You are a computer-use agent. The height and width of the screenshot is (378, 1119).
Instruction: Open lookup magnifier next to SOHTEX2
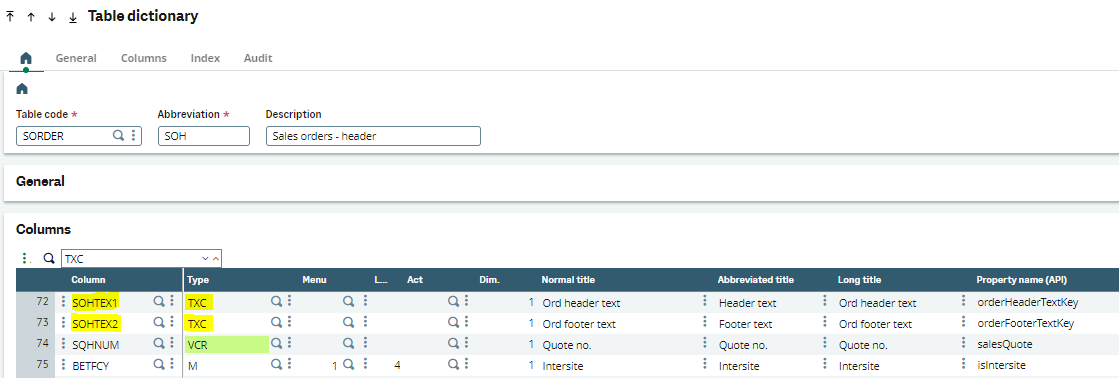click(x=158, y=324)
